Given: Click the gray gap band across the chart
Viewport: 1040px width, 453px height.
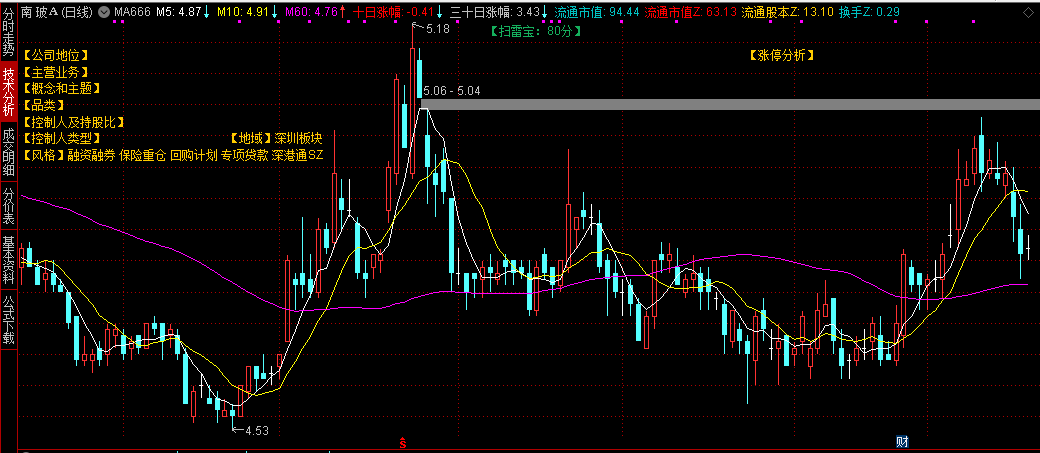Looking at the screenshot, I should tap(730, 104).
